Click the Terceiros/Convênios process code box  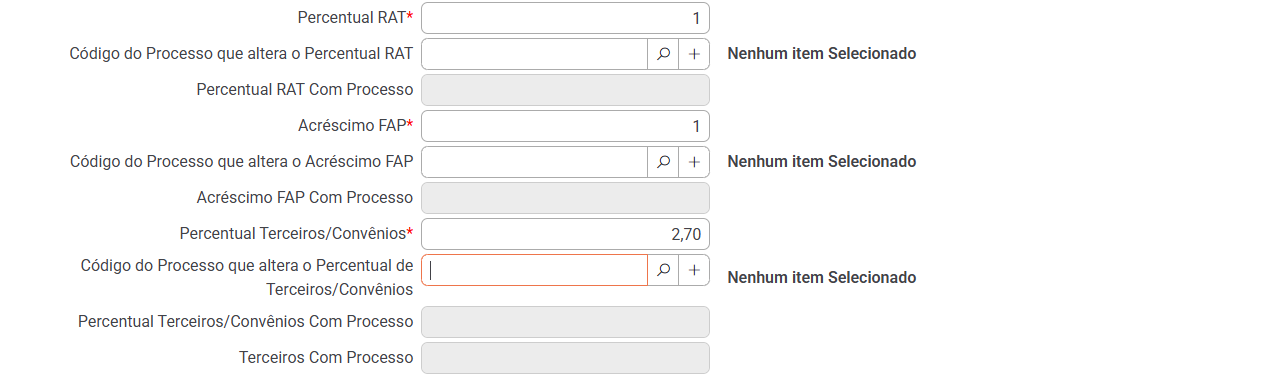click(535, 270)
